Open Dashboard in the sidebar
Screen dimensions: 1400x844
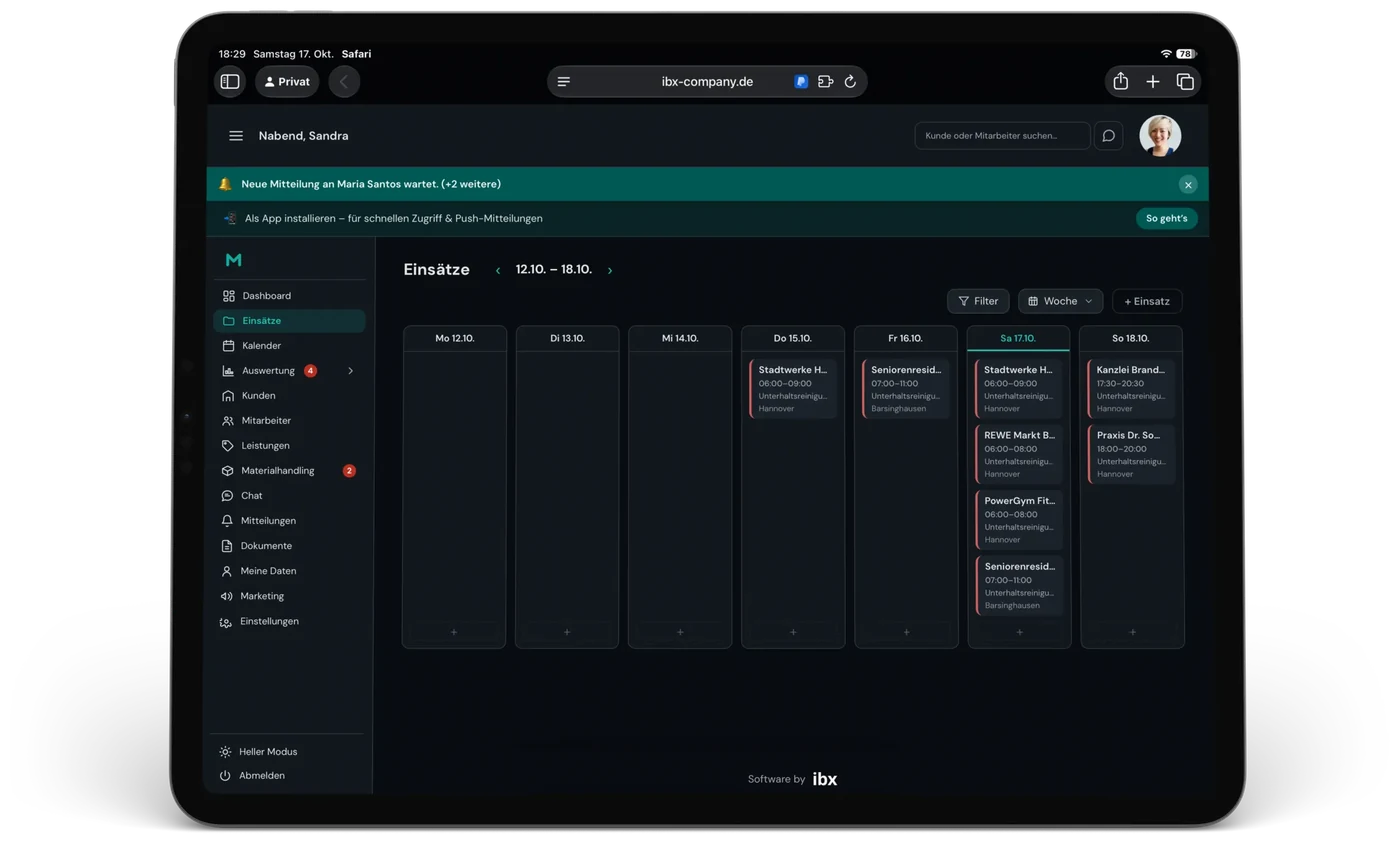[289, 296]
